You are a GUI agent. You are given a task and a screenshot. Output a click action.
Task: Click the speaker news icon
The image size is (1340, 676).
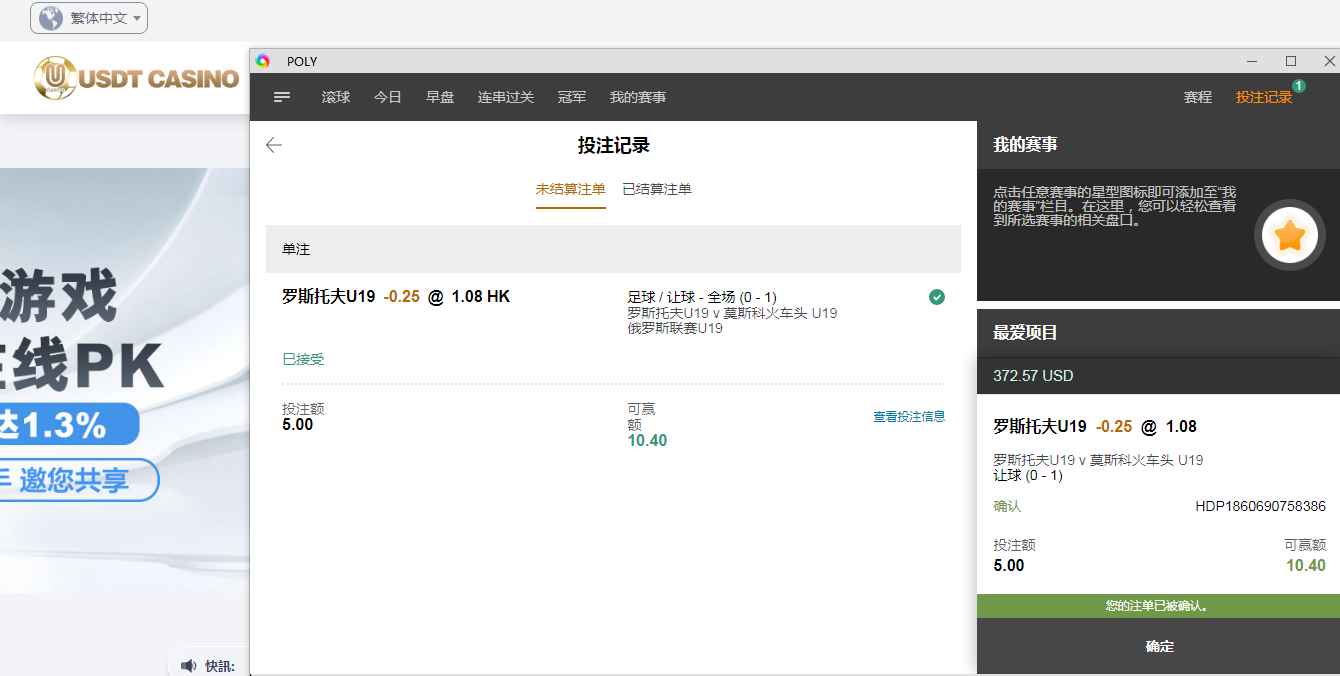click(189, 665)
